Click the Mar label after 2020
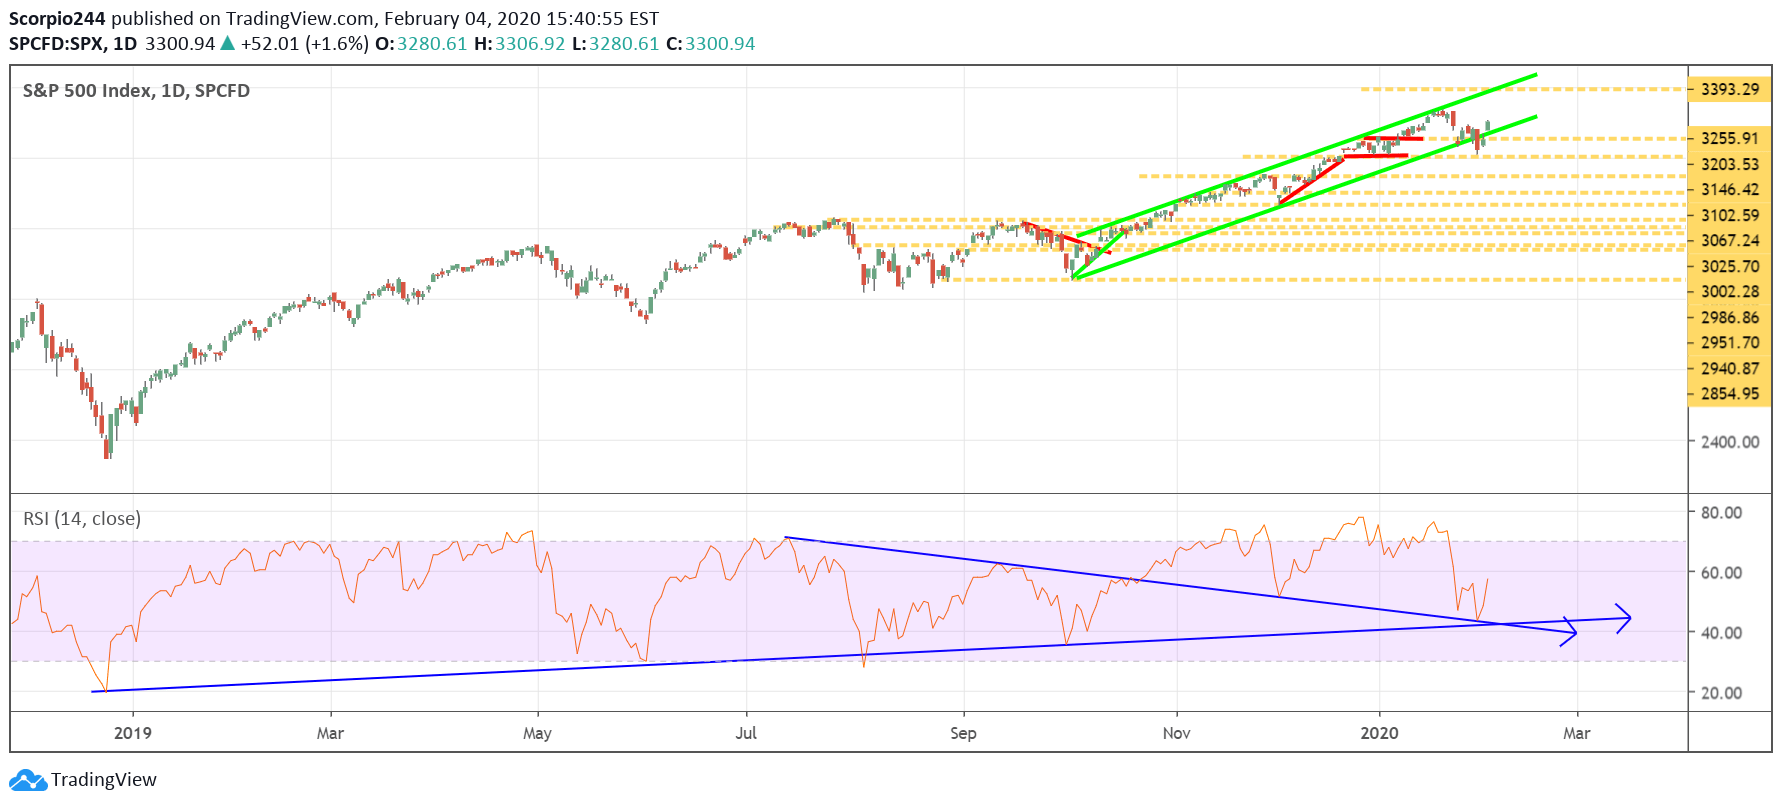1782x807 pixels. pos(1577,733)
